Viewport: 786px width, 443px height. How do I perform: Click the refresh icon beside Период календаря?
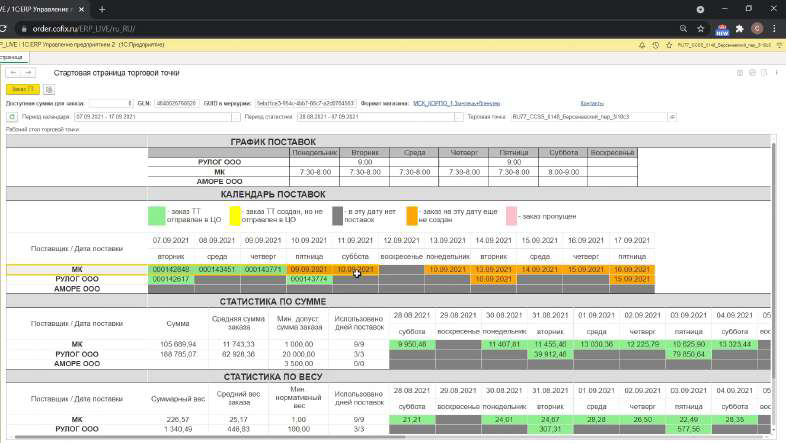12,117
